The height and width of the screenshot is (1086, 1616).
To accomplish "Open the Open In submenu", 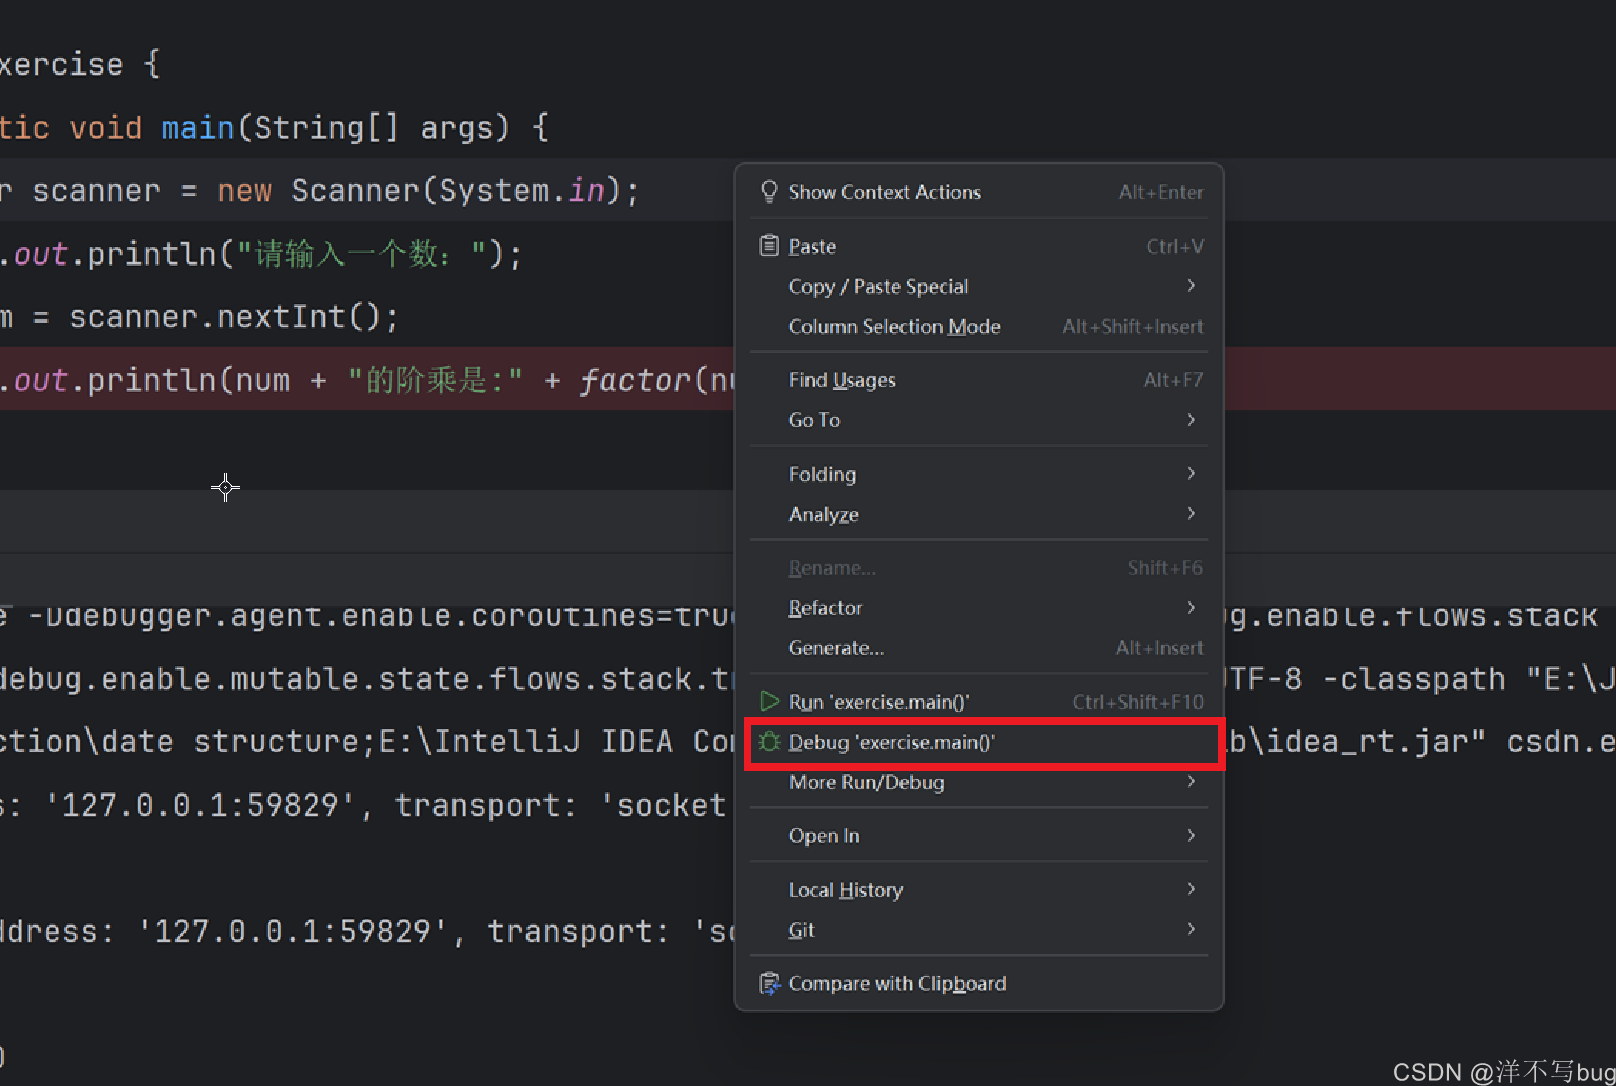I will [979, 836].
